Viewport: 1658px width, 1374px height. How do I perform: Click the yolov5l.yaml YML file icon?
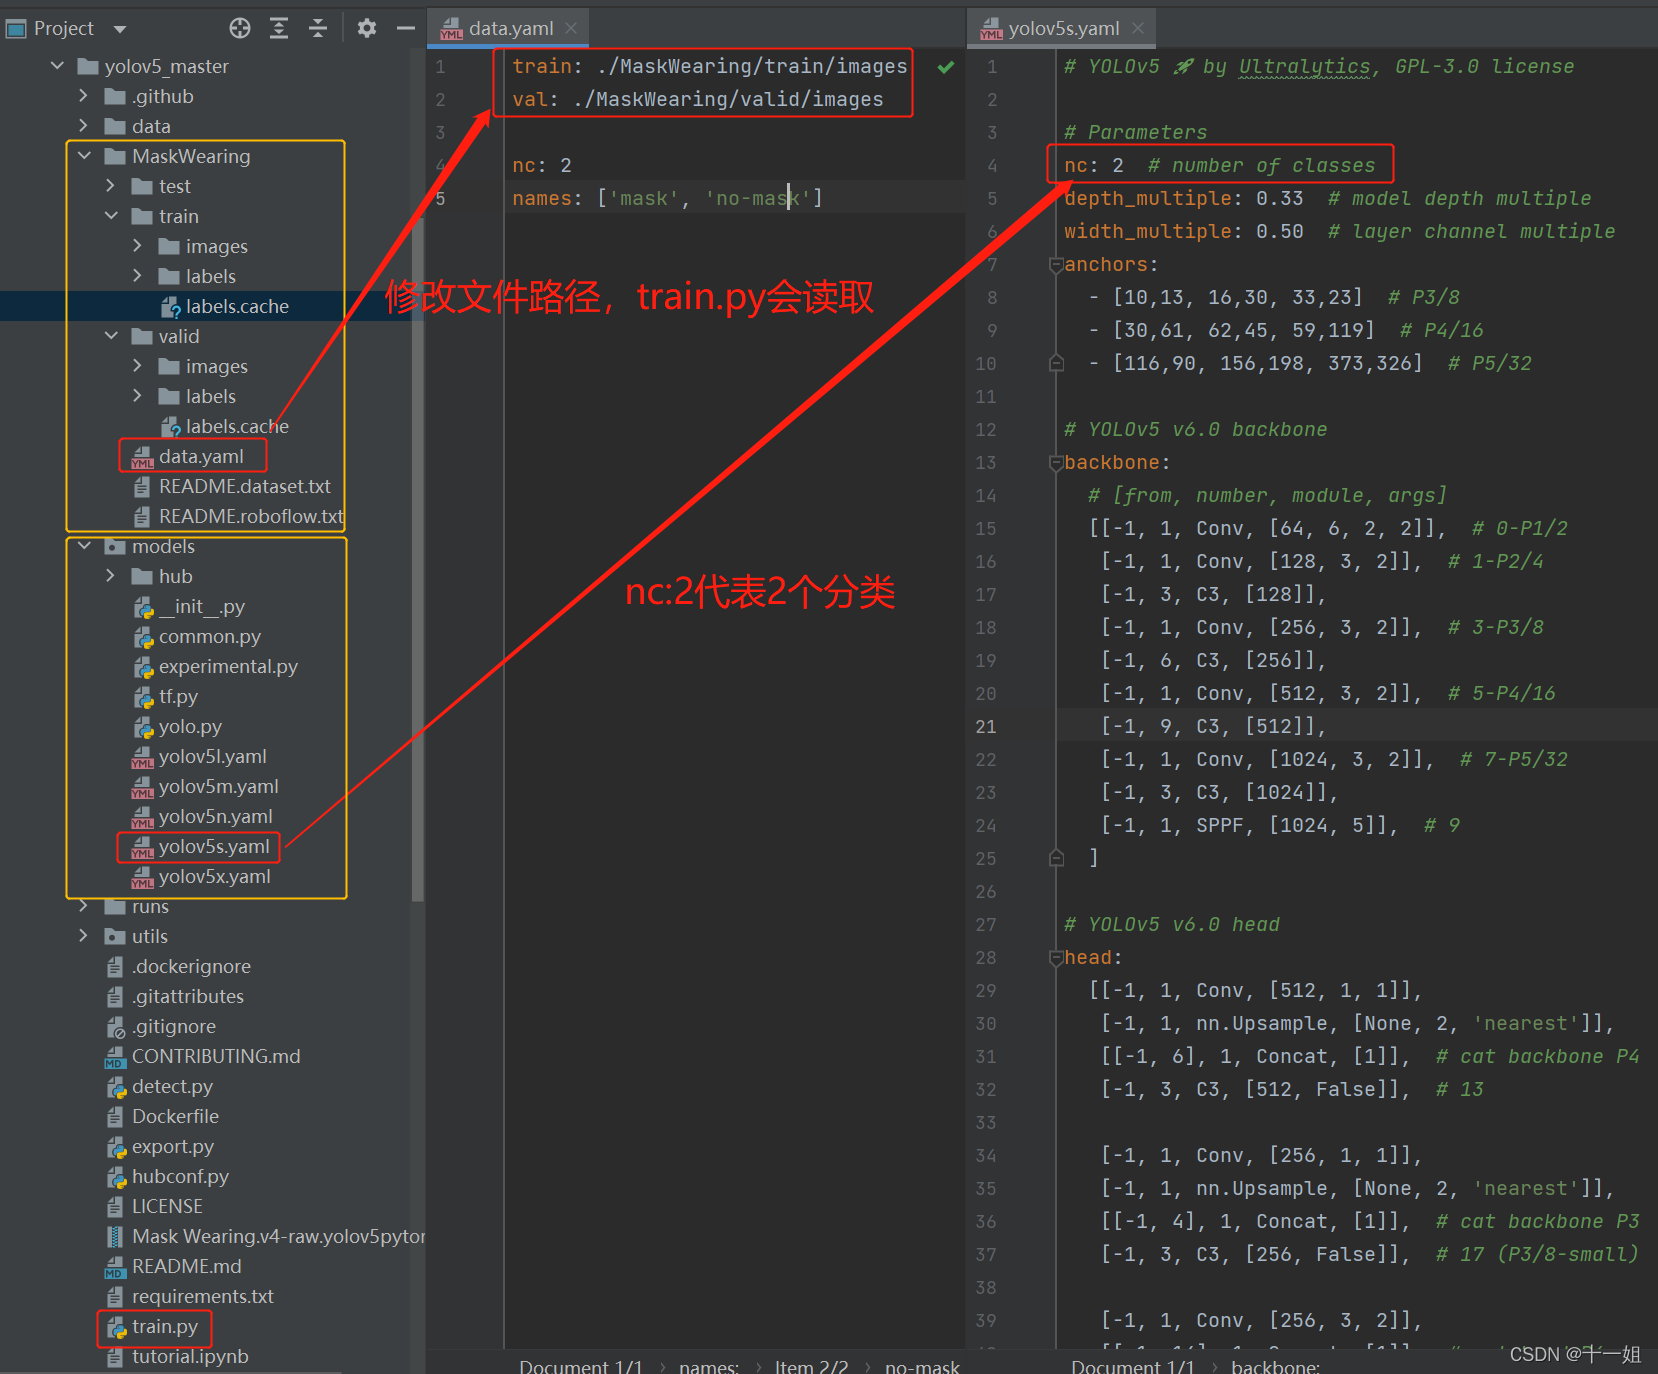click(142, 757)
